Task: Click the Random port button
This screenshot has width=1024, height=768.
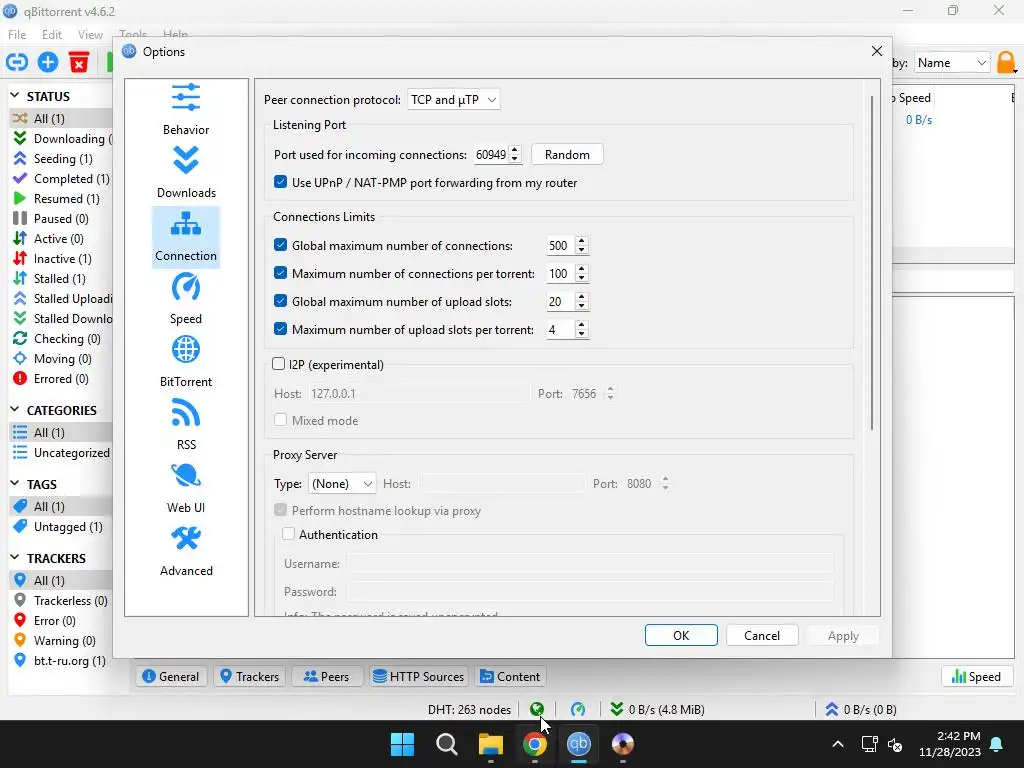Action: [567, 155]
